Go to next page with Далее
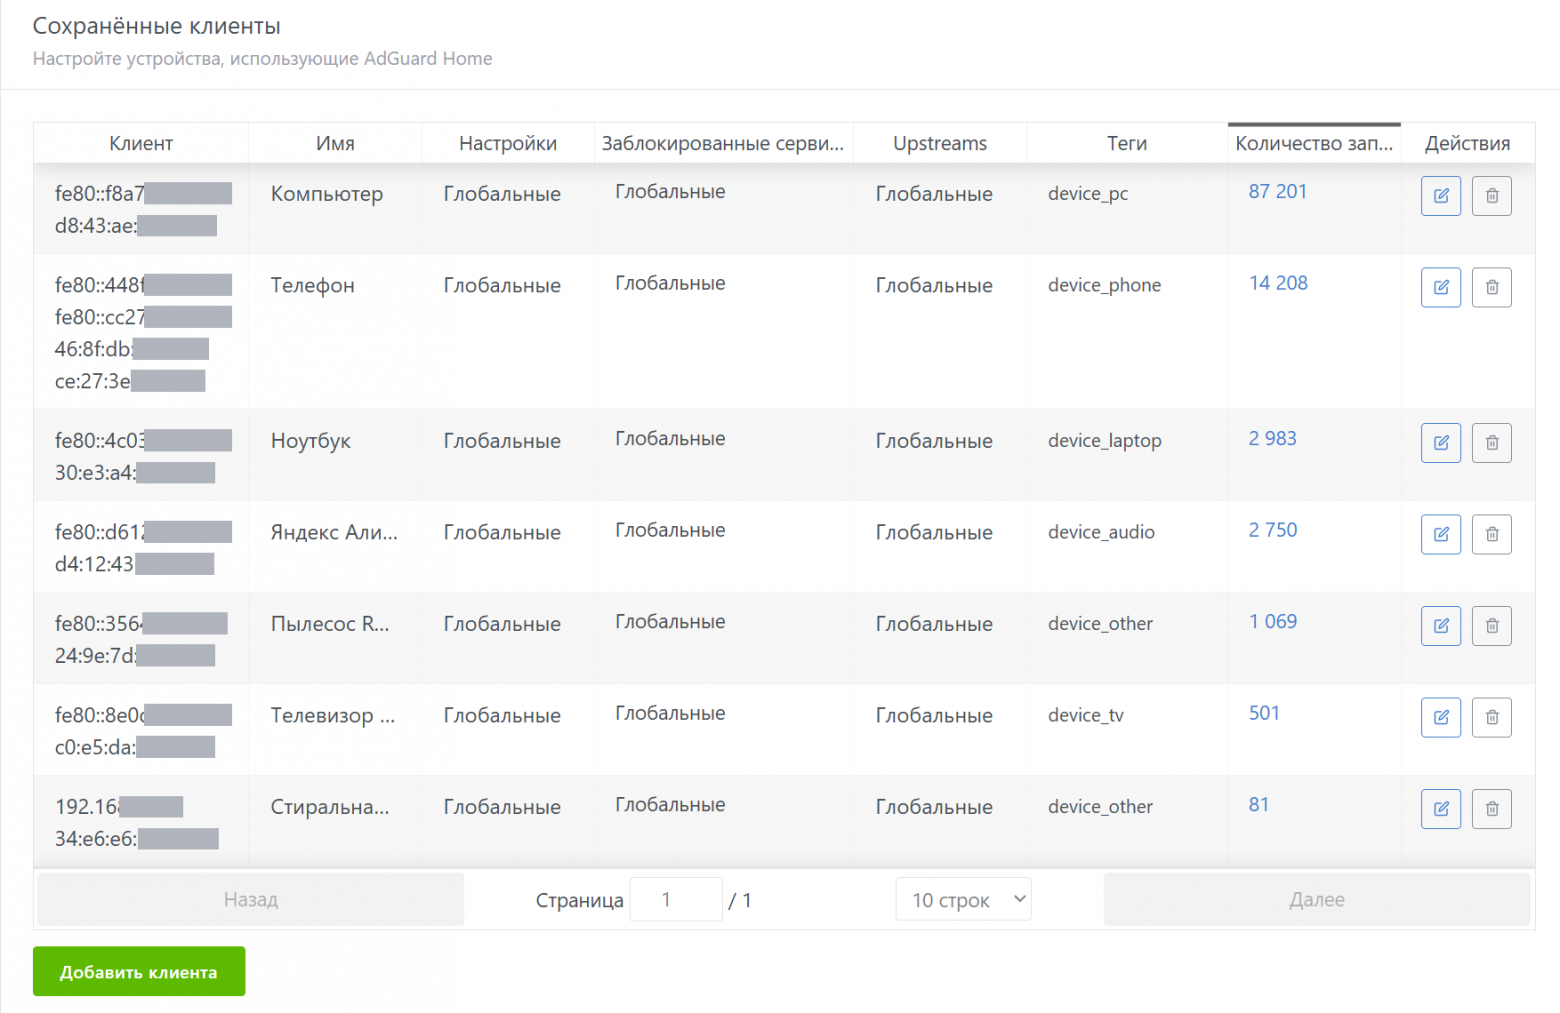 (1317, 899)
